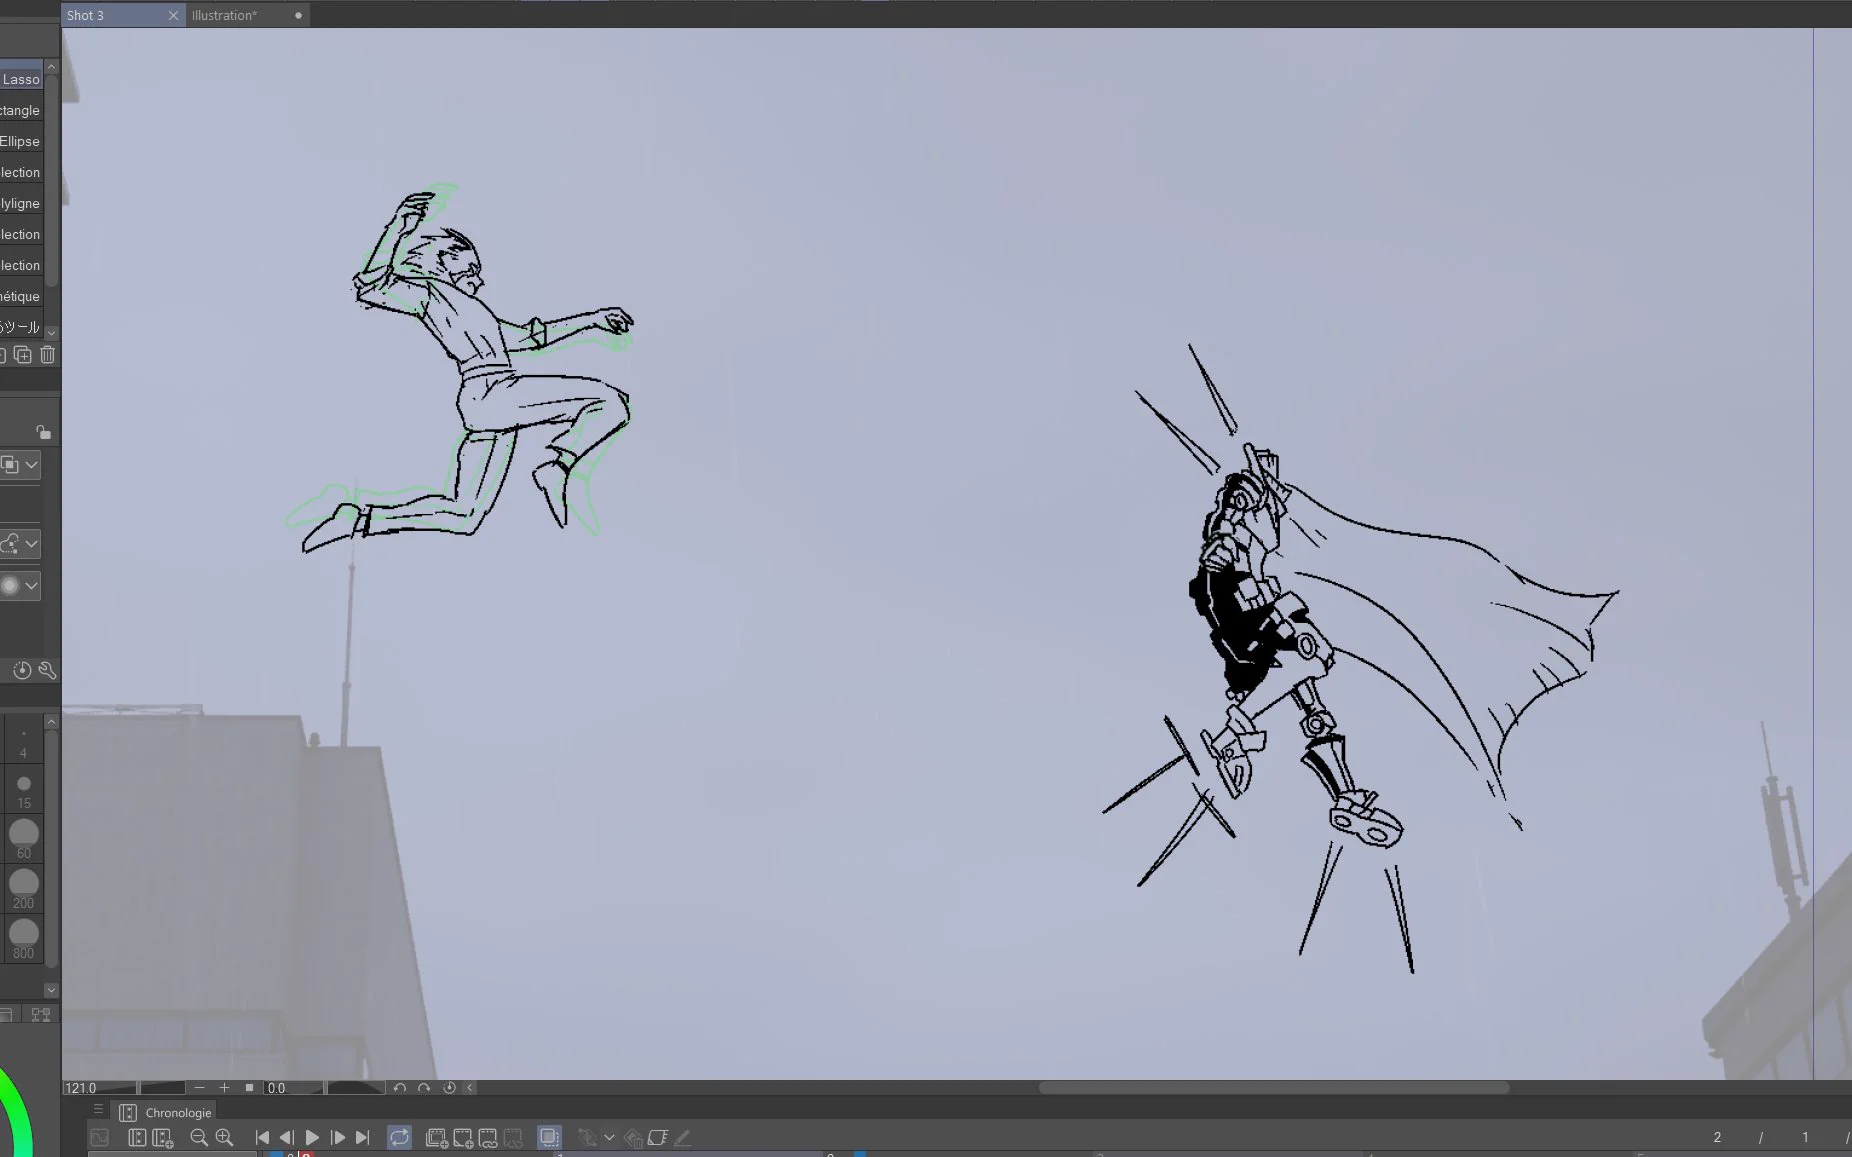Advance to the next frame
This screenshot has width=1852, height=1157.
(337, 1137)
